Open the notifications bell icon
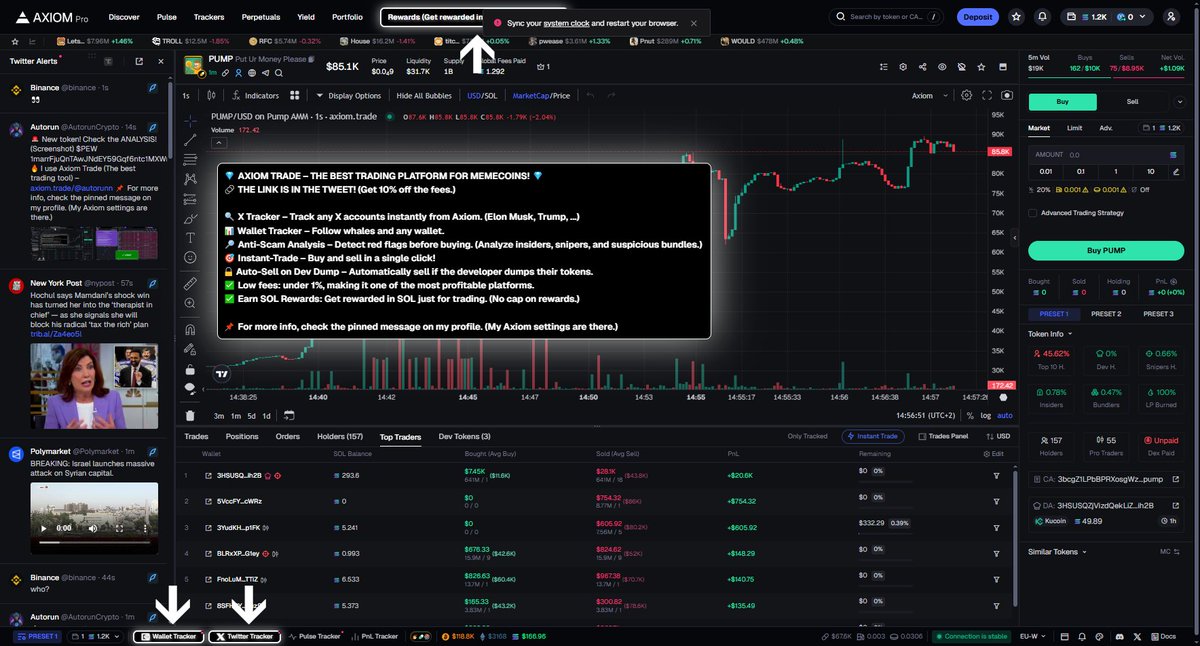The height and width of the screenshot is (646, 1200). [x=1043, y=17]
